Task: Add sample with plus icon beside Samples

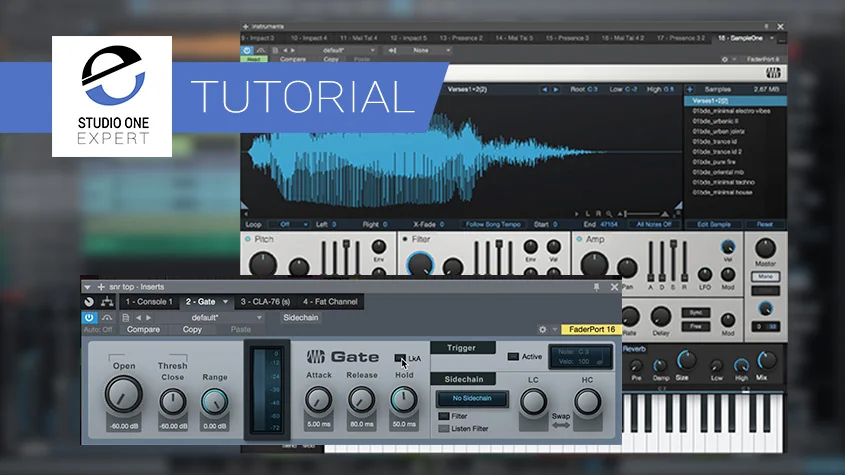Action: click(690, 90)
